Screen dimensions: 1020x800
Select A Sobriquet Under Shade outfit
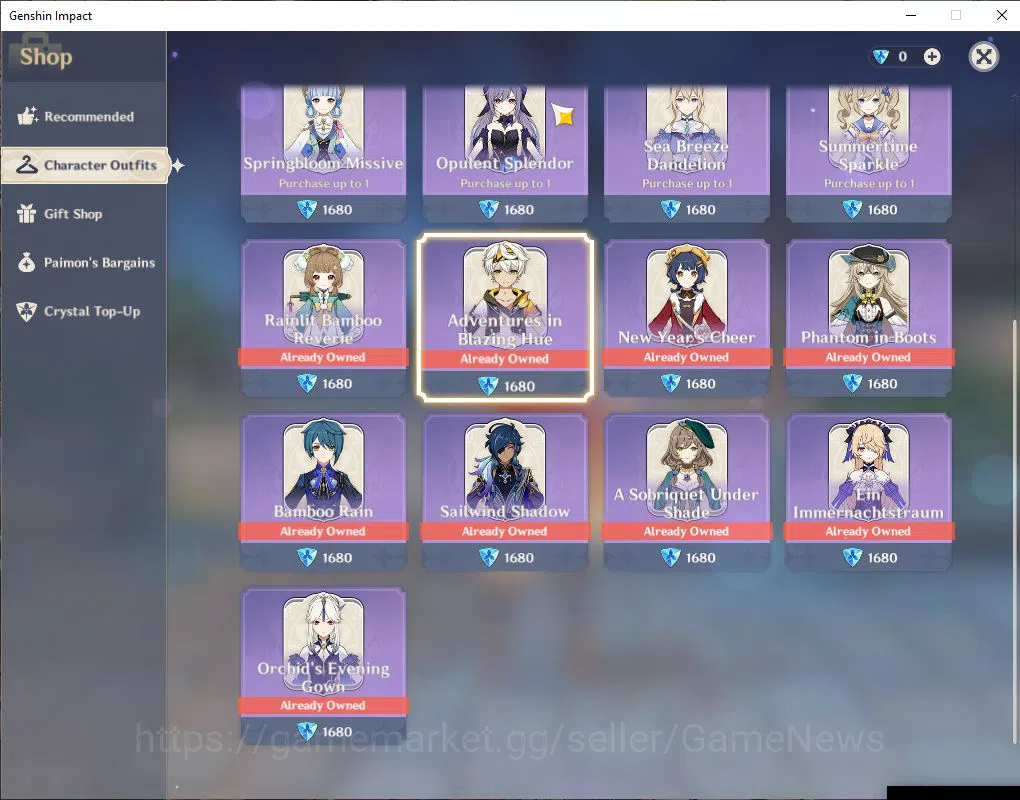[686, 492]
